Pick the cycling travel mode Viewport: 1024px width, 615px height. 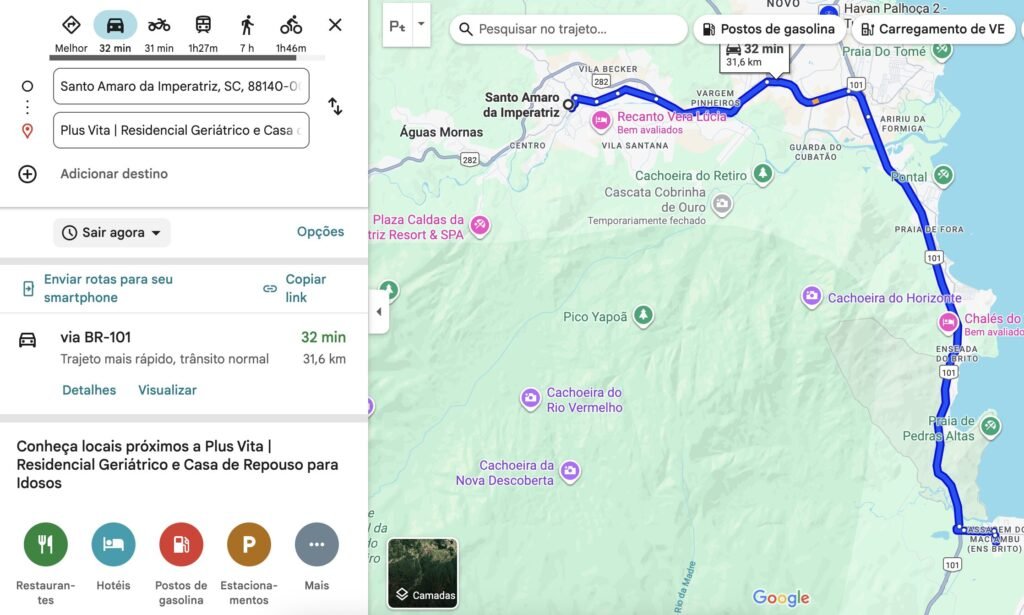click(x=291, y=26)
